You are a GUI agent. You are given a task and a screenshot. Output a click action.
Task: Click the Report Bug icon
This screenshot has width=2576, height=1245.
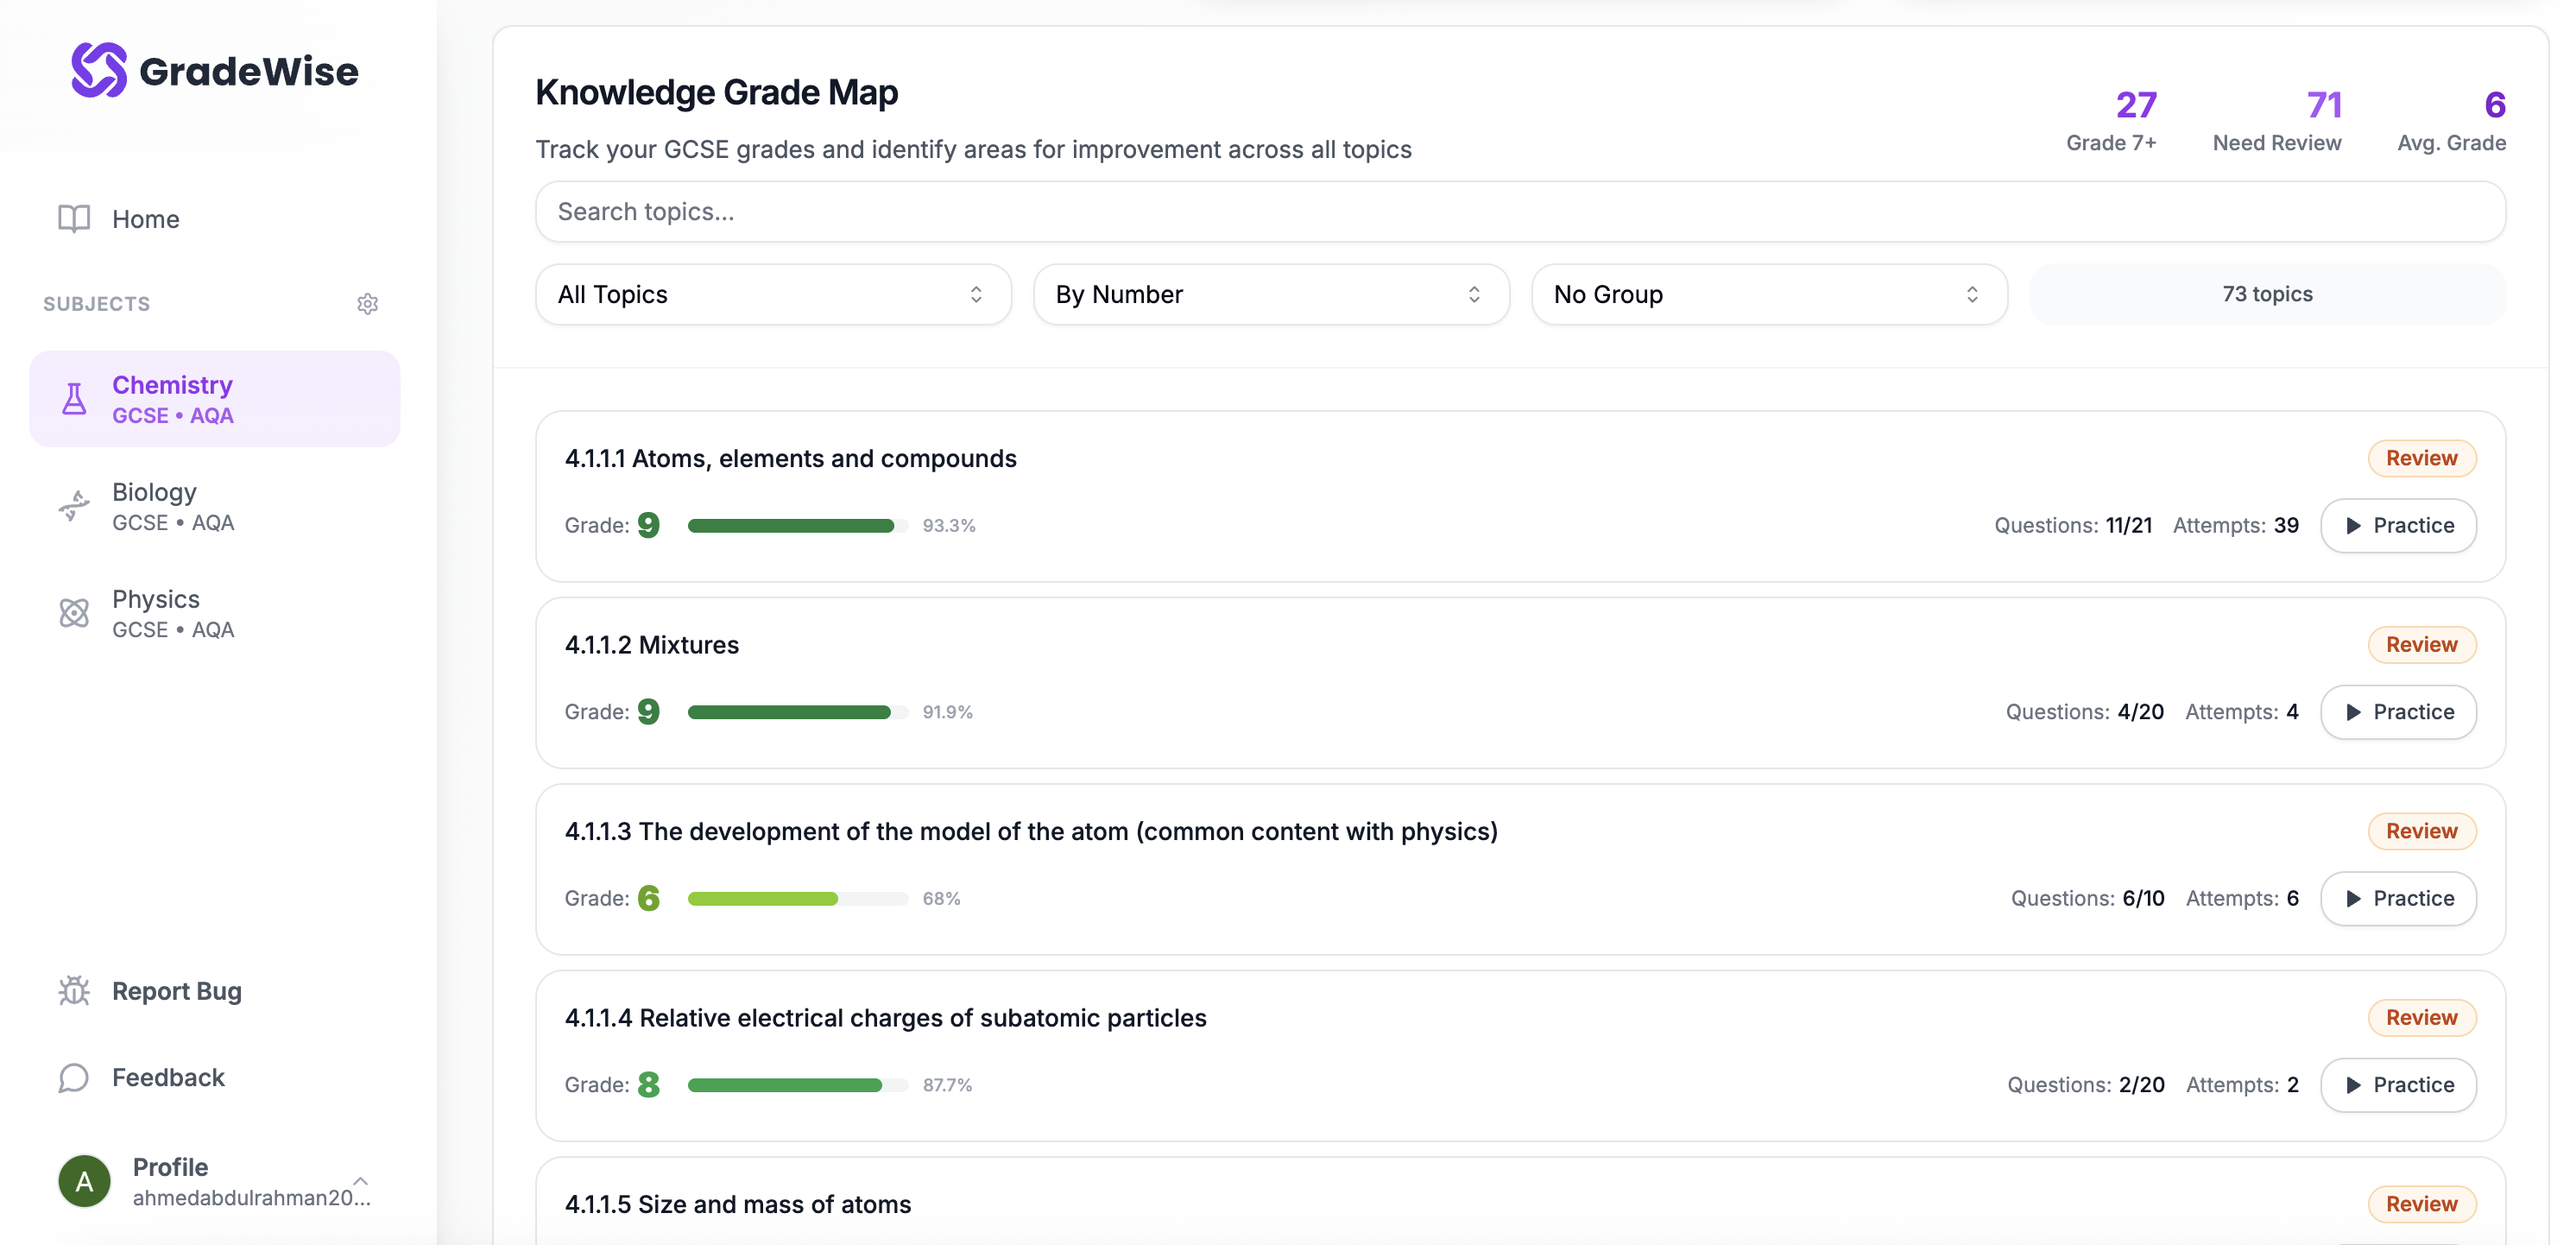74,990
